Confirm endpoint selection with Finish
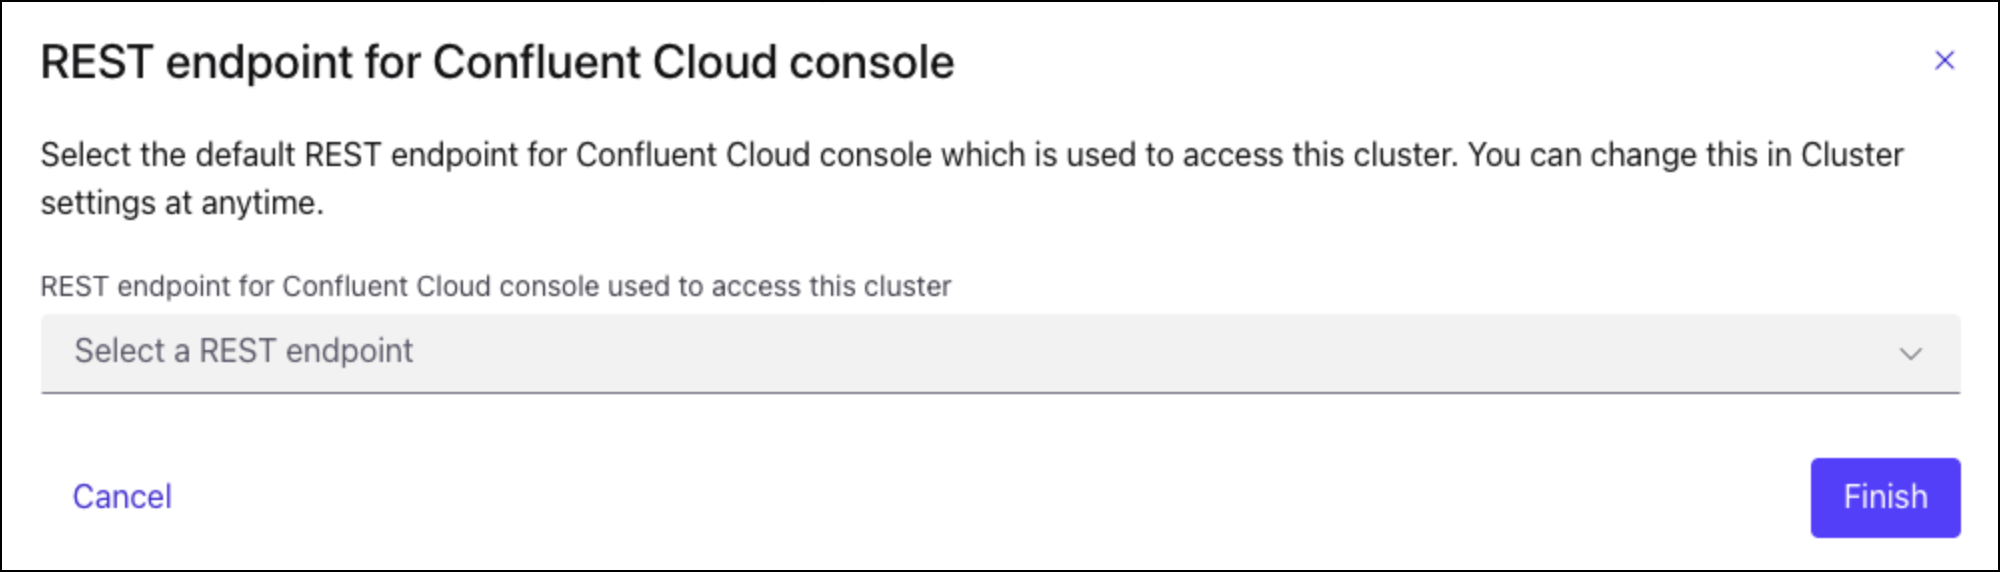This screenshot has width=2000, height=572. [1885, 497]
